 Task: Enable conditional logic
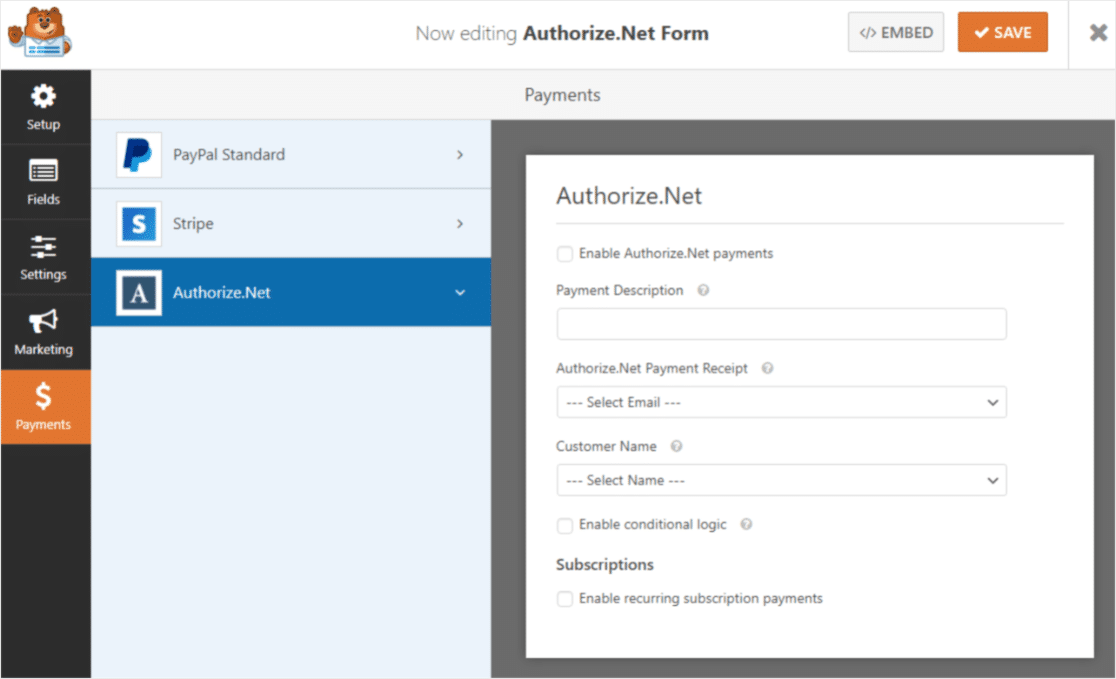point(565,524)
